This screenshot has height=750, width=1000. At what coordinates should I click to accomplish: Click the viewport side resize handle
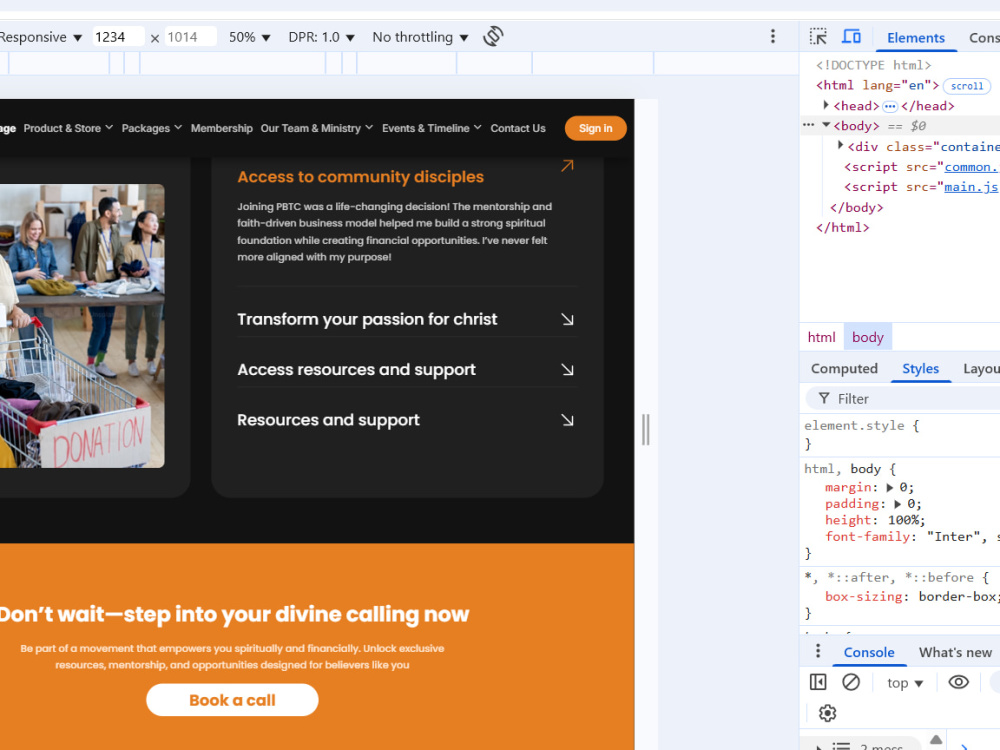(645, 429)
